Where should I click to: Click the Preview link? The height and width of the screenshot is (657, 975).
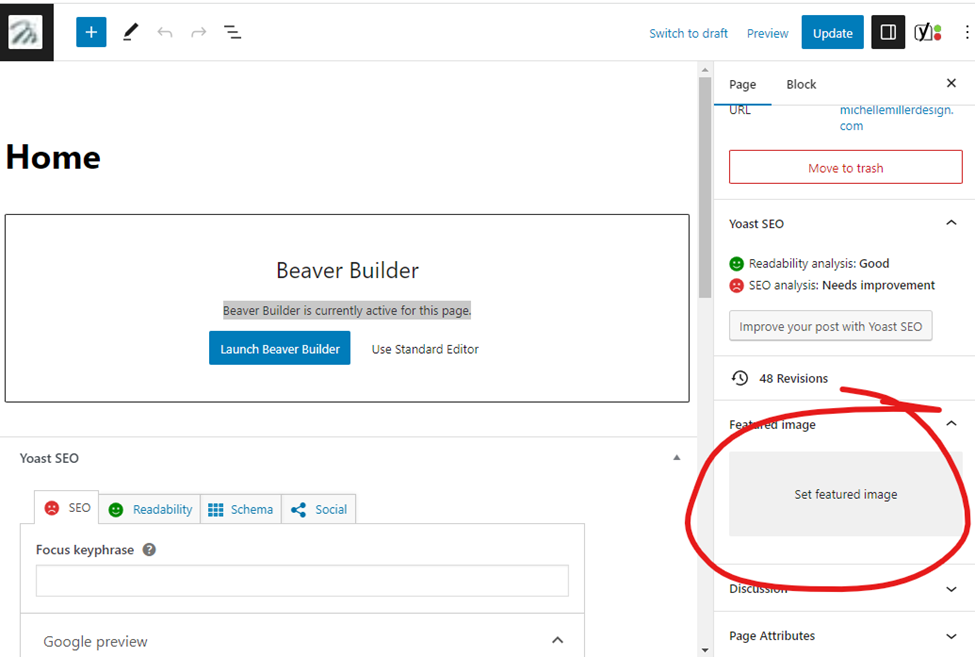click(x=767, y=34)
